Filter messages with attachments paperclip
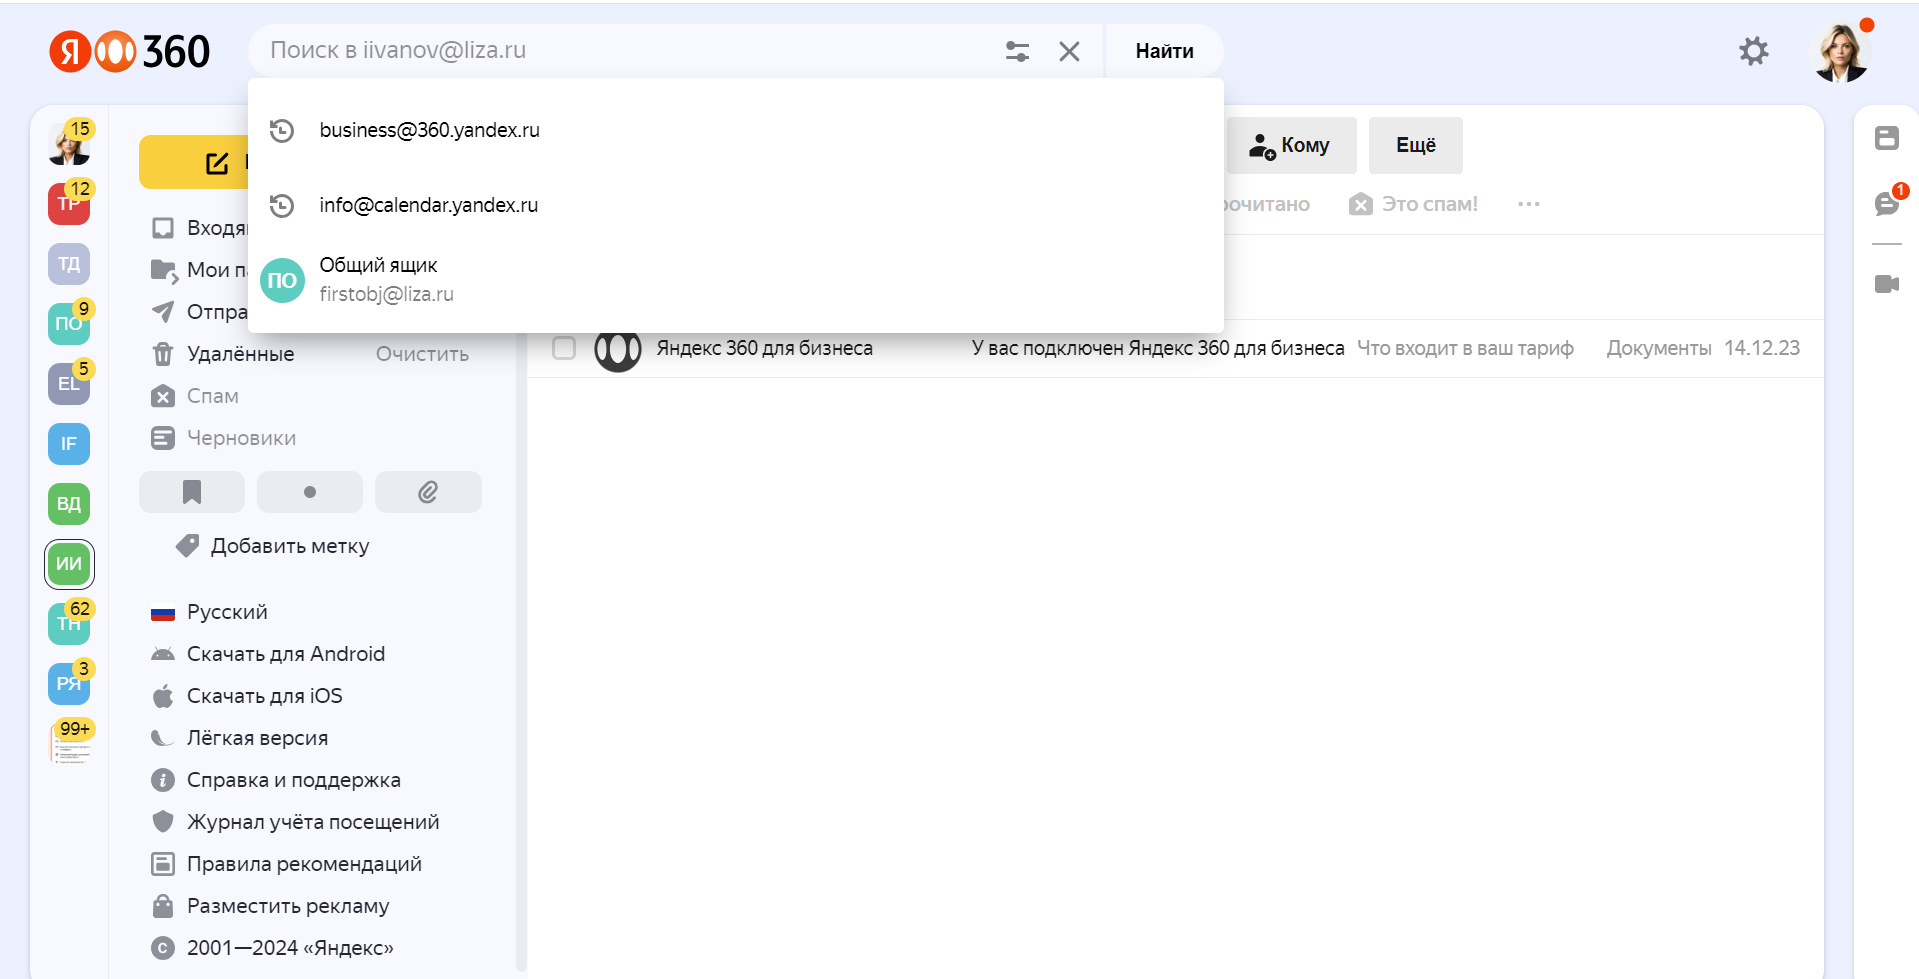This screenshot has width=1919, height=979. (428, 492)
